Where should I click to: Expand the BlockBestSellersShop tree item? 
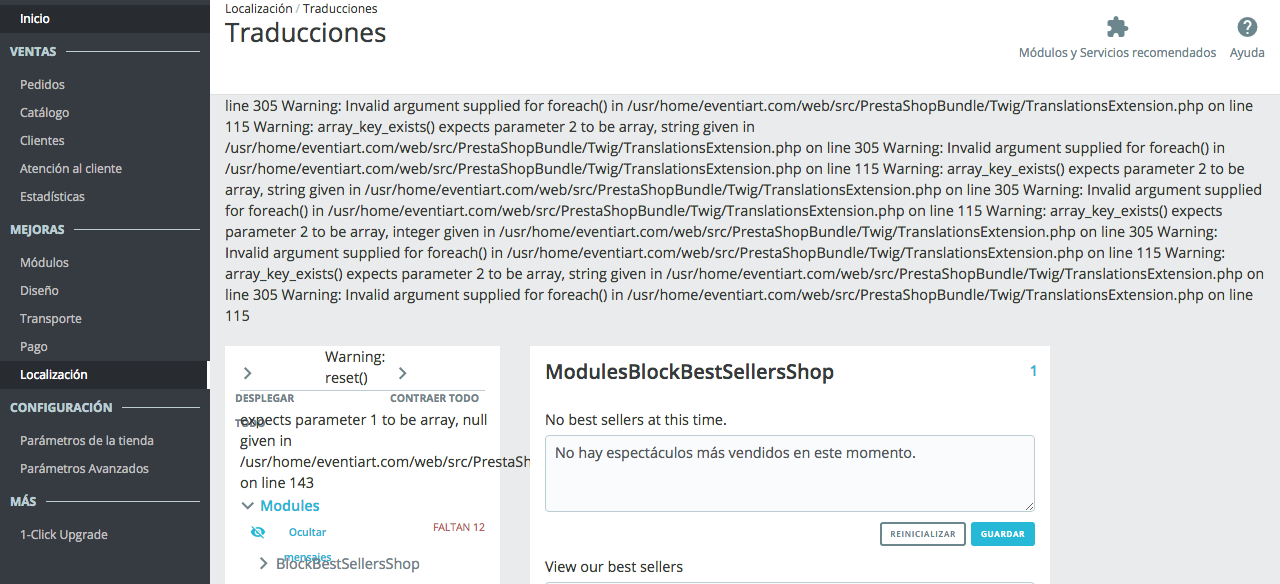tap(264, 564)
